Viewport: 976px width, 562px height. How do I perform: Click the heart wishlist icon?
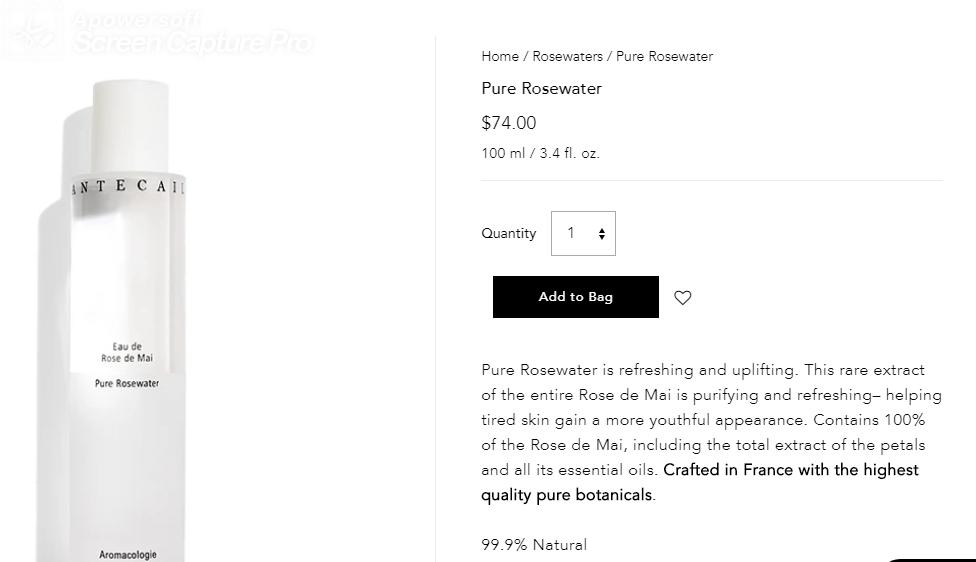pos(683,298)
